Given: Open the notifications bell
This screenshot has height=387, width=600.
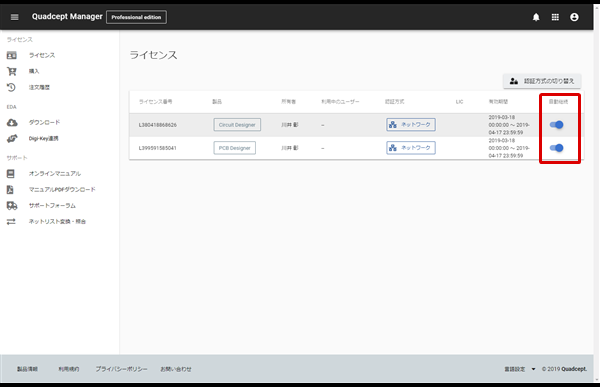Looking at the screenshot, I should tap(536, 17).
